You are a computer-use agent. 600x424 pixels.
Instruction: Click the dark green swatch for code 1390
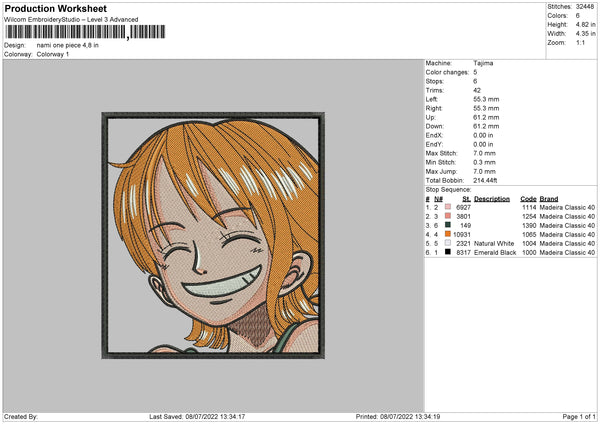[x=448, y=225]
